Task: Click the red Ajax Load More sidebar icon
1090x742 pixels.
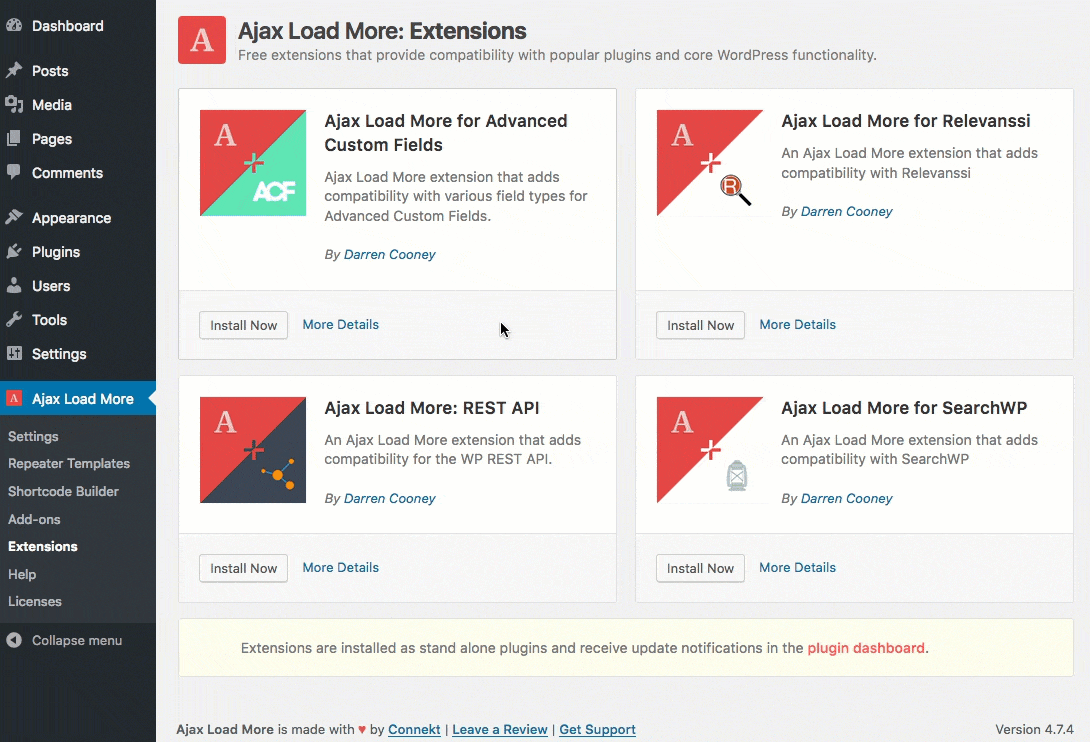Action: [14, 398]
